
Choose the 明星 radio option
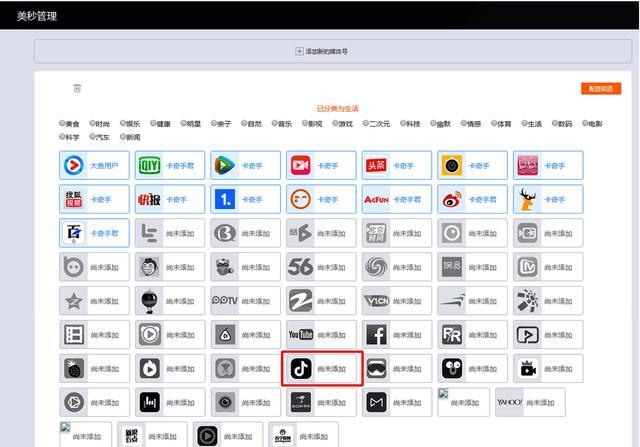point(183,123)
